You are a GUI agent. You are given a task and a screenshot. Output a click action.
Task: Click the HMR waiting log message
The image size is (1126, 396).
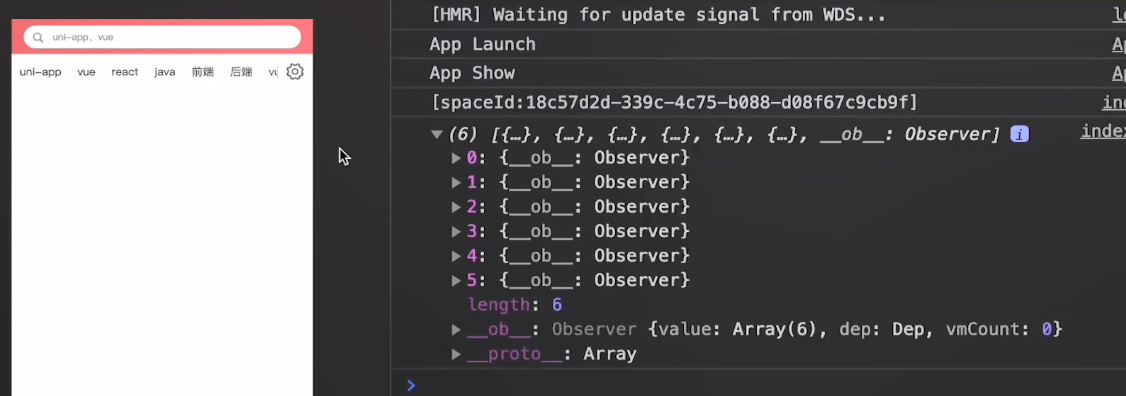658,15
